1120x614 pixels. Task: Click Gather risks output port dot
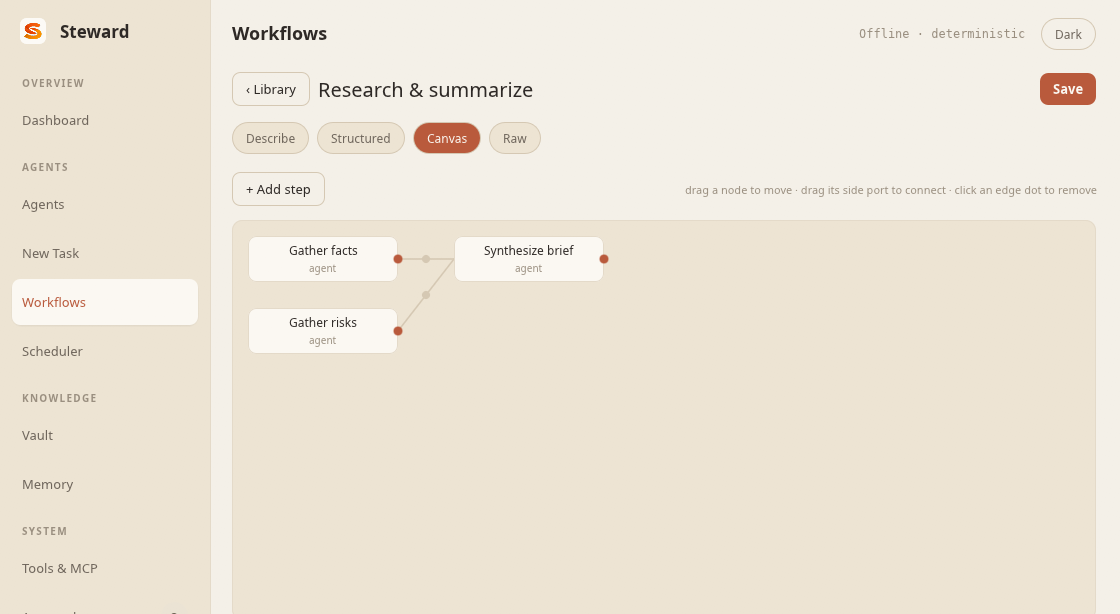point(398,331)
